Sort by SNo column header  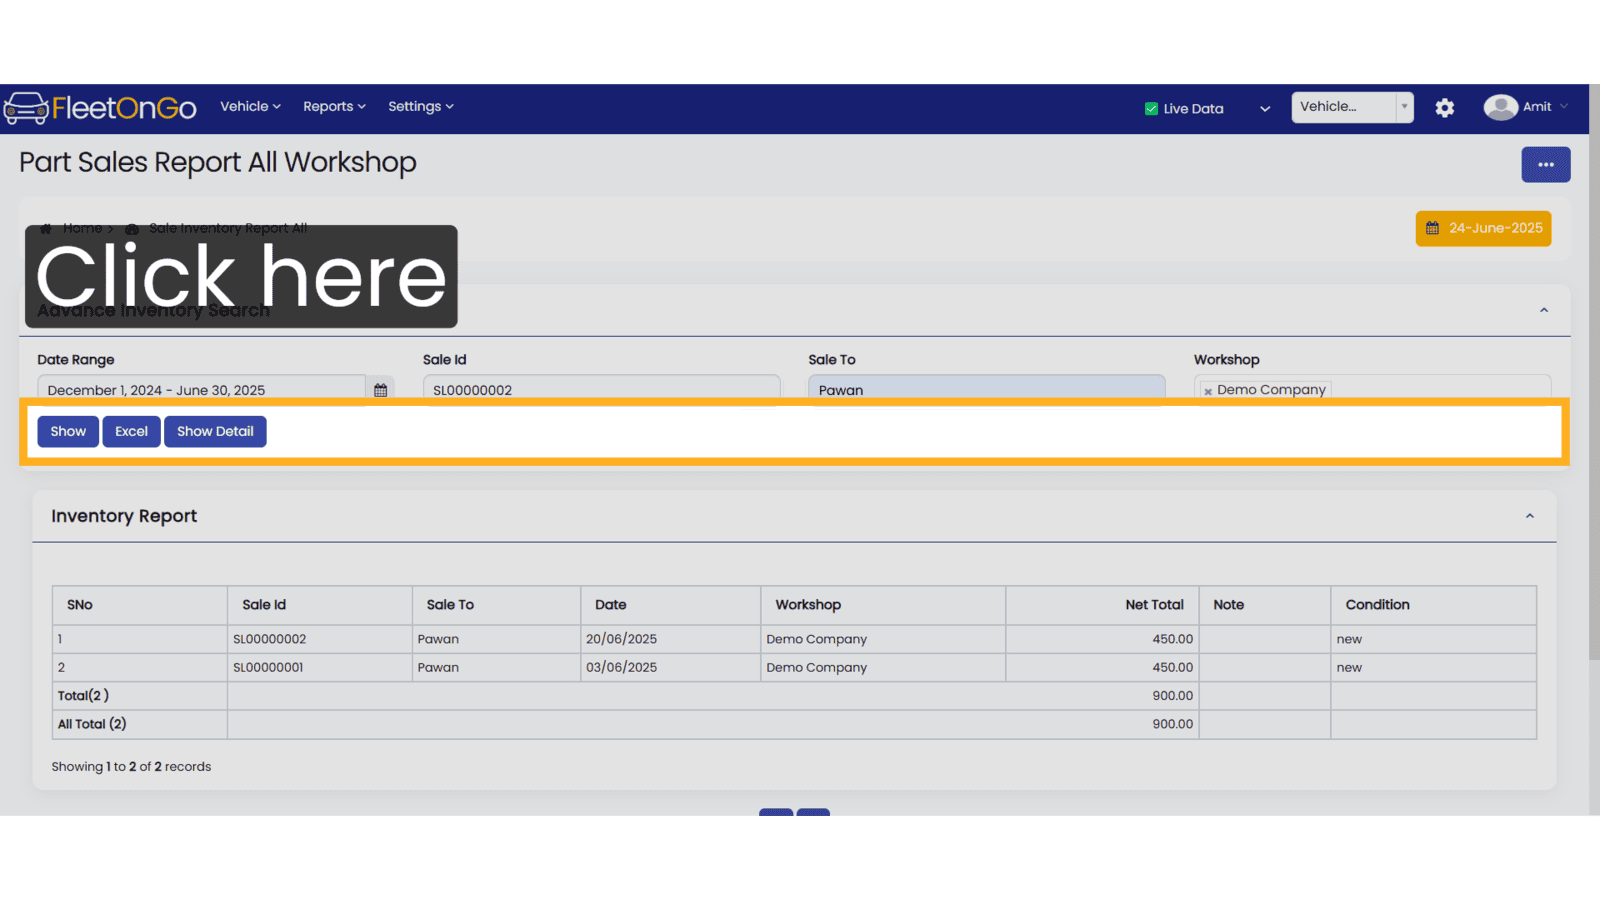(x=140, y=605)
